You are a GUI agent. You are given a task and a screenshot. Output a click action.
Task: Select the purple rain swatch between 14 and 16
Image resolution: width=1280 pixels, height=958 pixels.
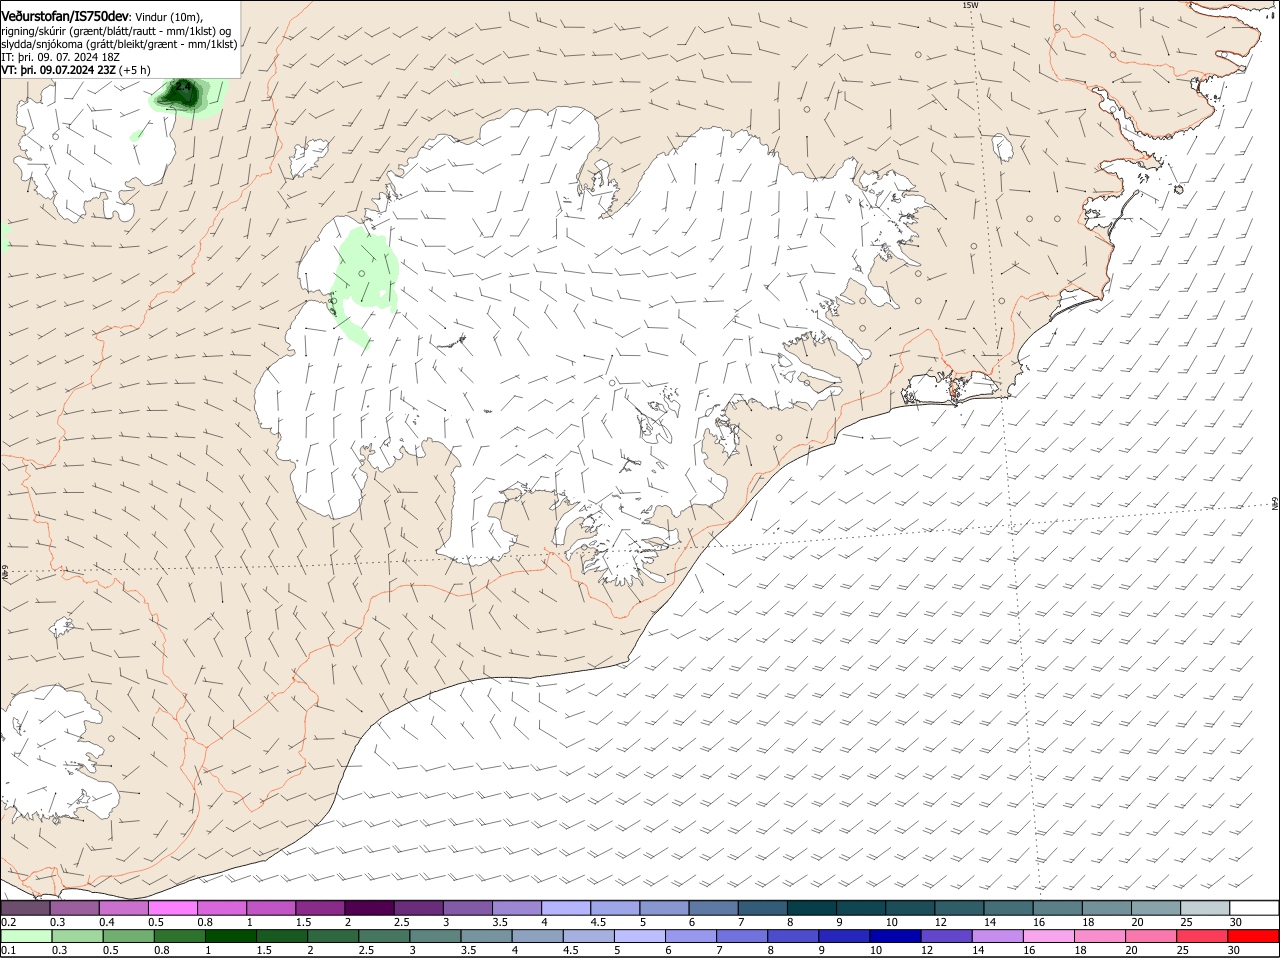point(997,936)
